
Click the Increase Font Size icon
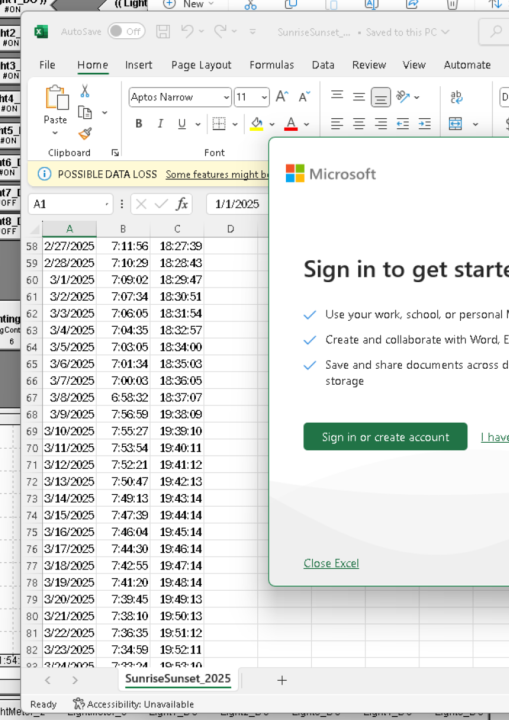pos(282,97)
